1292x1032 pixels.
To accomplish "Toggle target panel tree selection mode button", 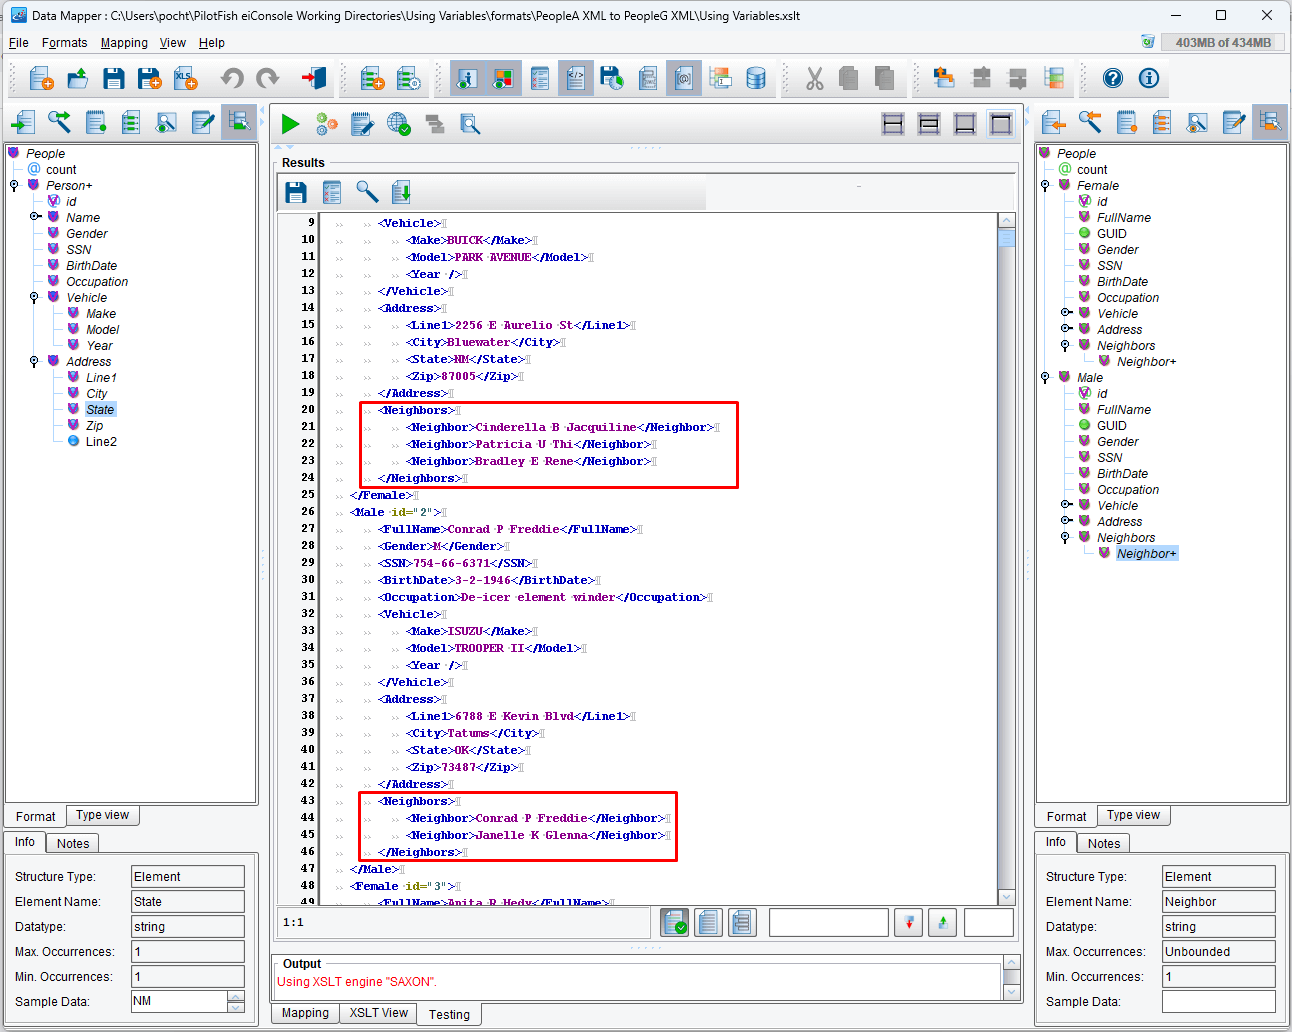I will [1270, 122].
